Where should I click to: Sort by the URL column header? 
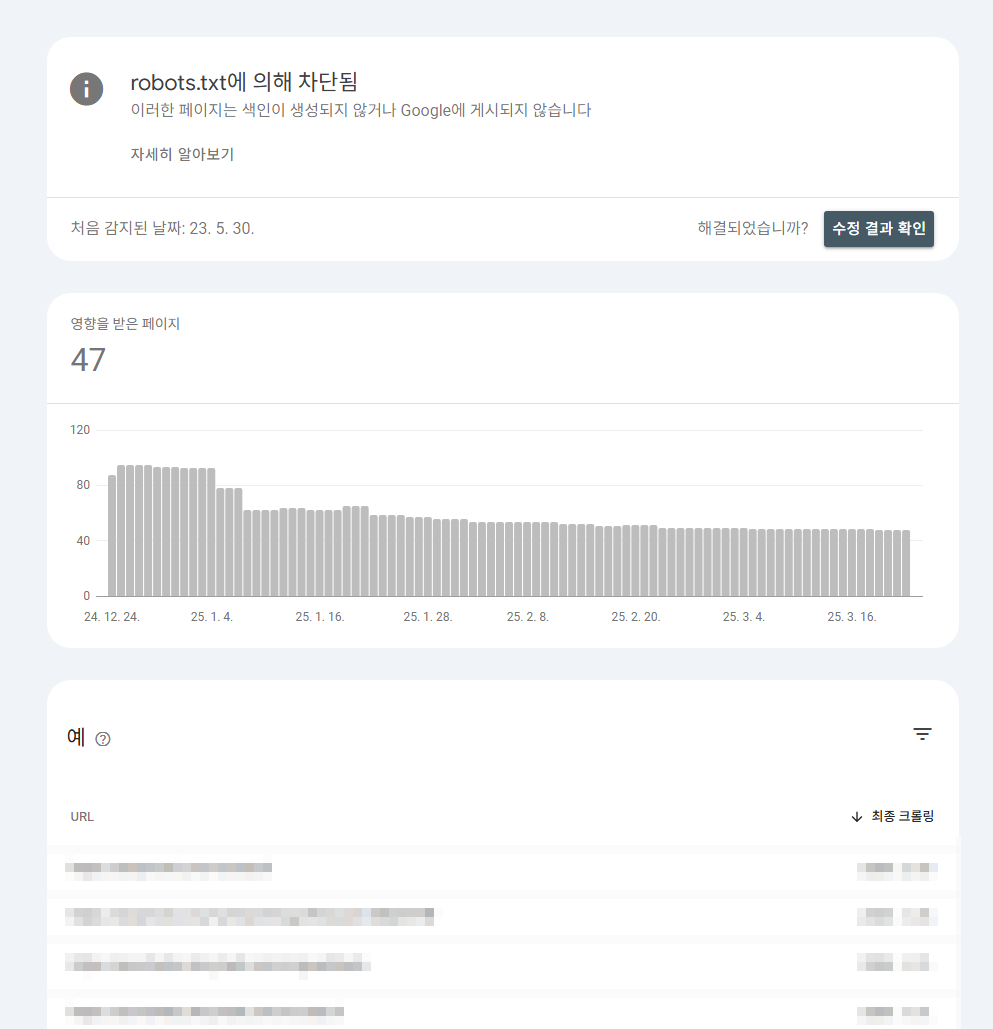(x=81, y=816)
